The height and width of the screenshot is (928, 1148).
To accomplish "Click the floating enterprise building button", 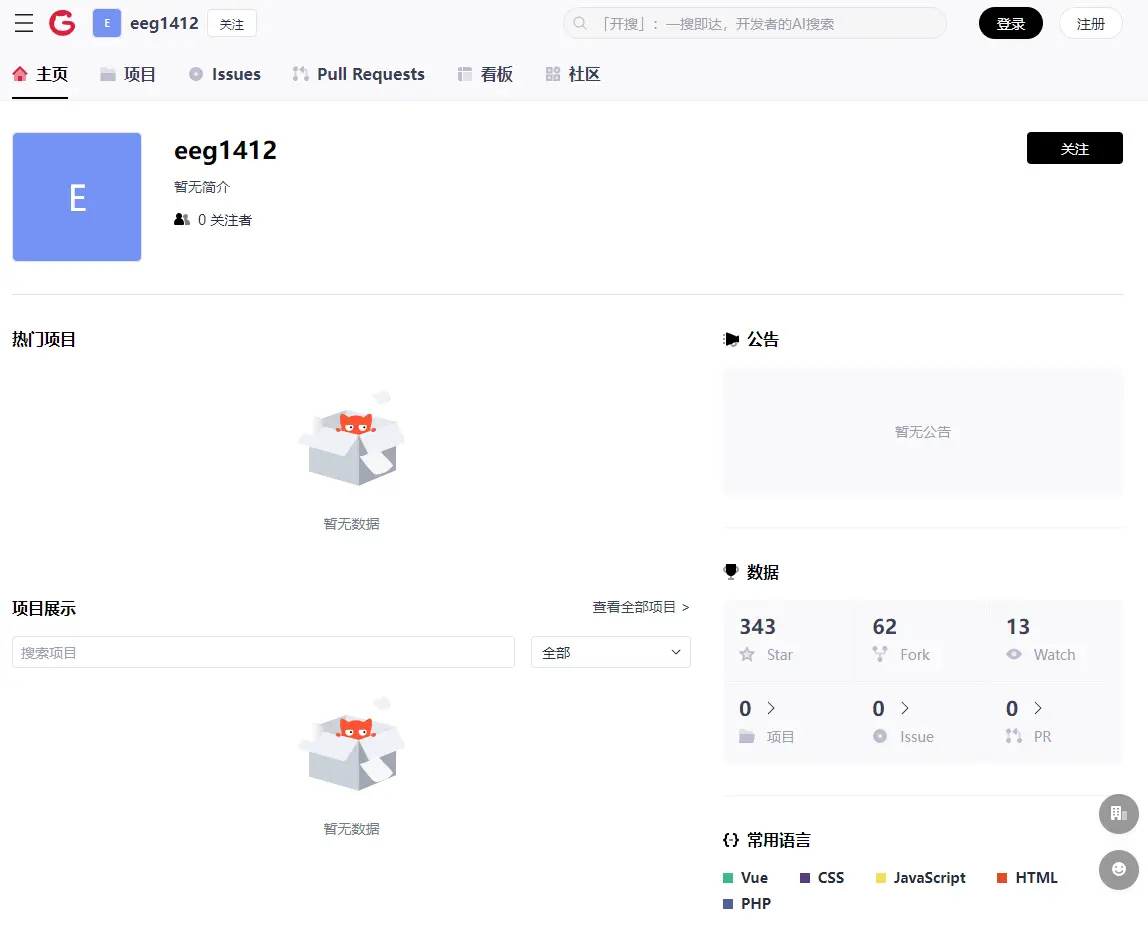I will (1118, 814).
